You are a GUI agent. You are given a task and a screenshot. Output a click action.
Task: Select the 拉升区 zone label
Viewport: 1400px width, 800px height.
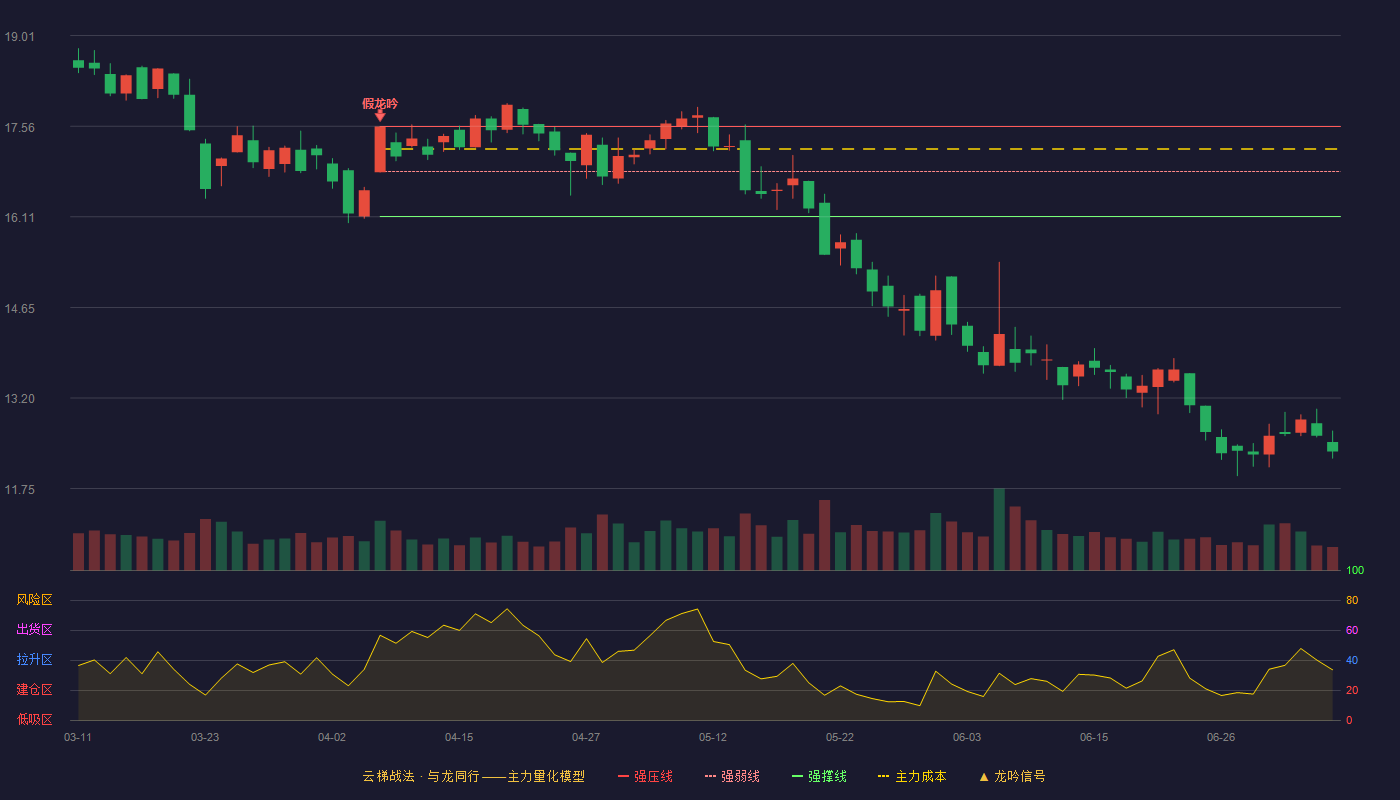34,660
